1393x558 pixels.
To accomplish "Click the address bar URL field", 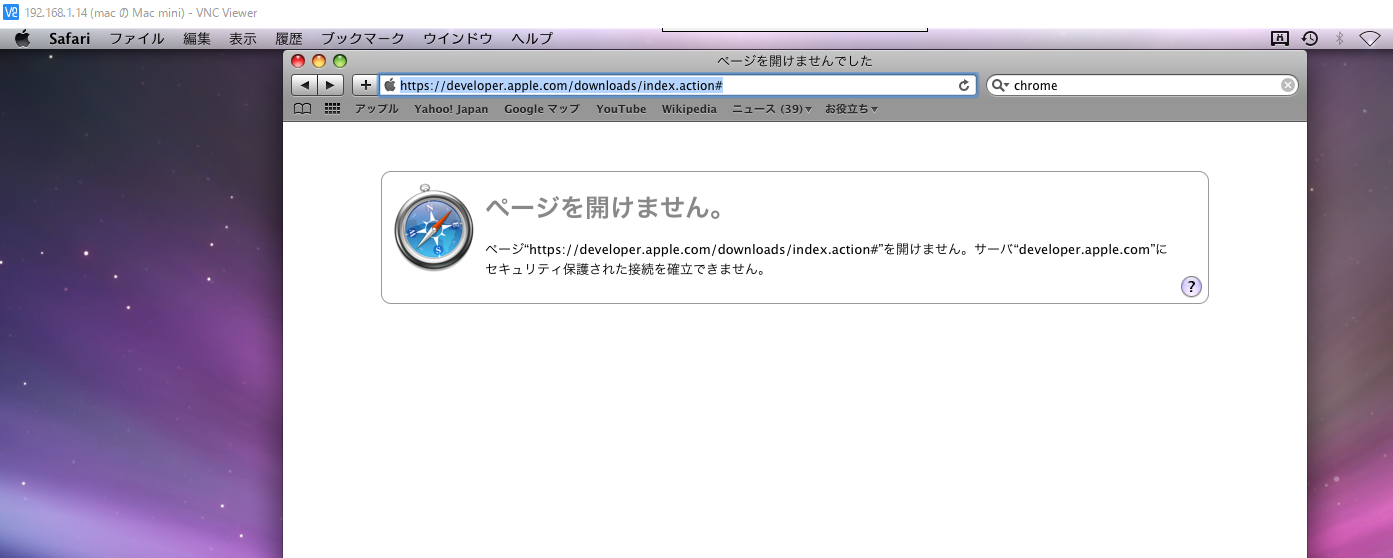I will pos(678,86).
